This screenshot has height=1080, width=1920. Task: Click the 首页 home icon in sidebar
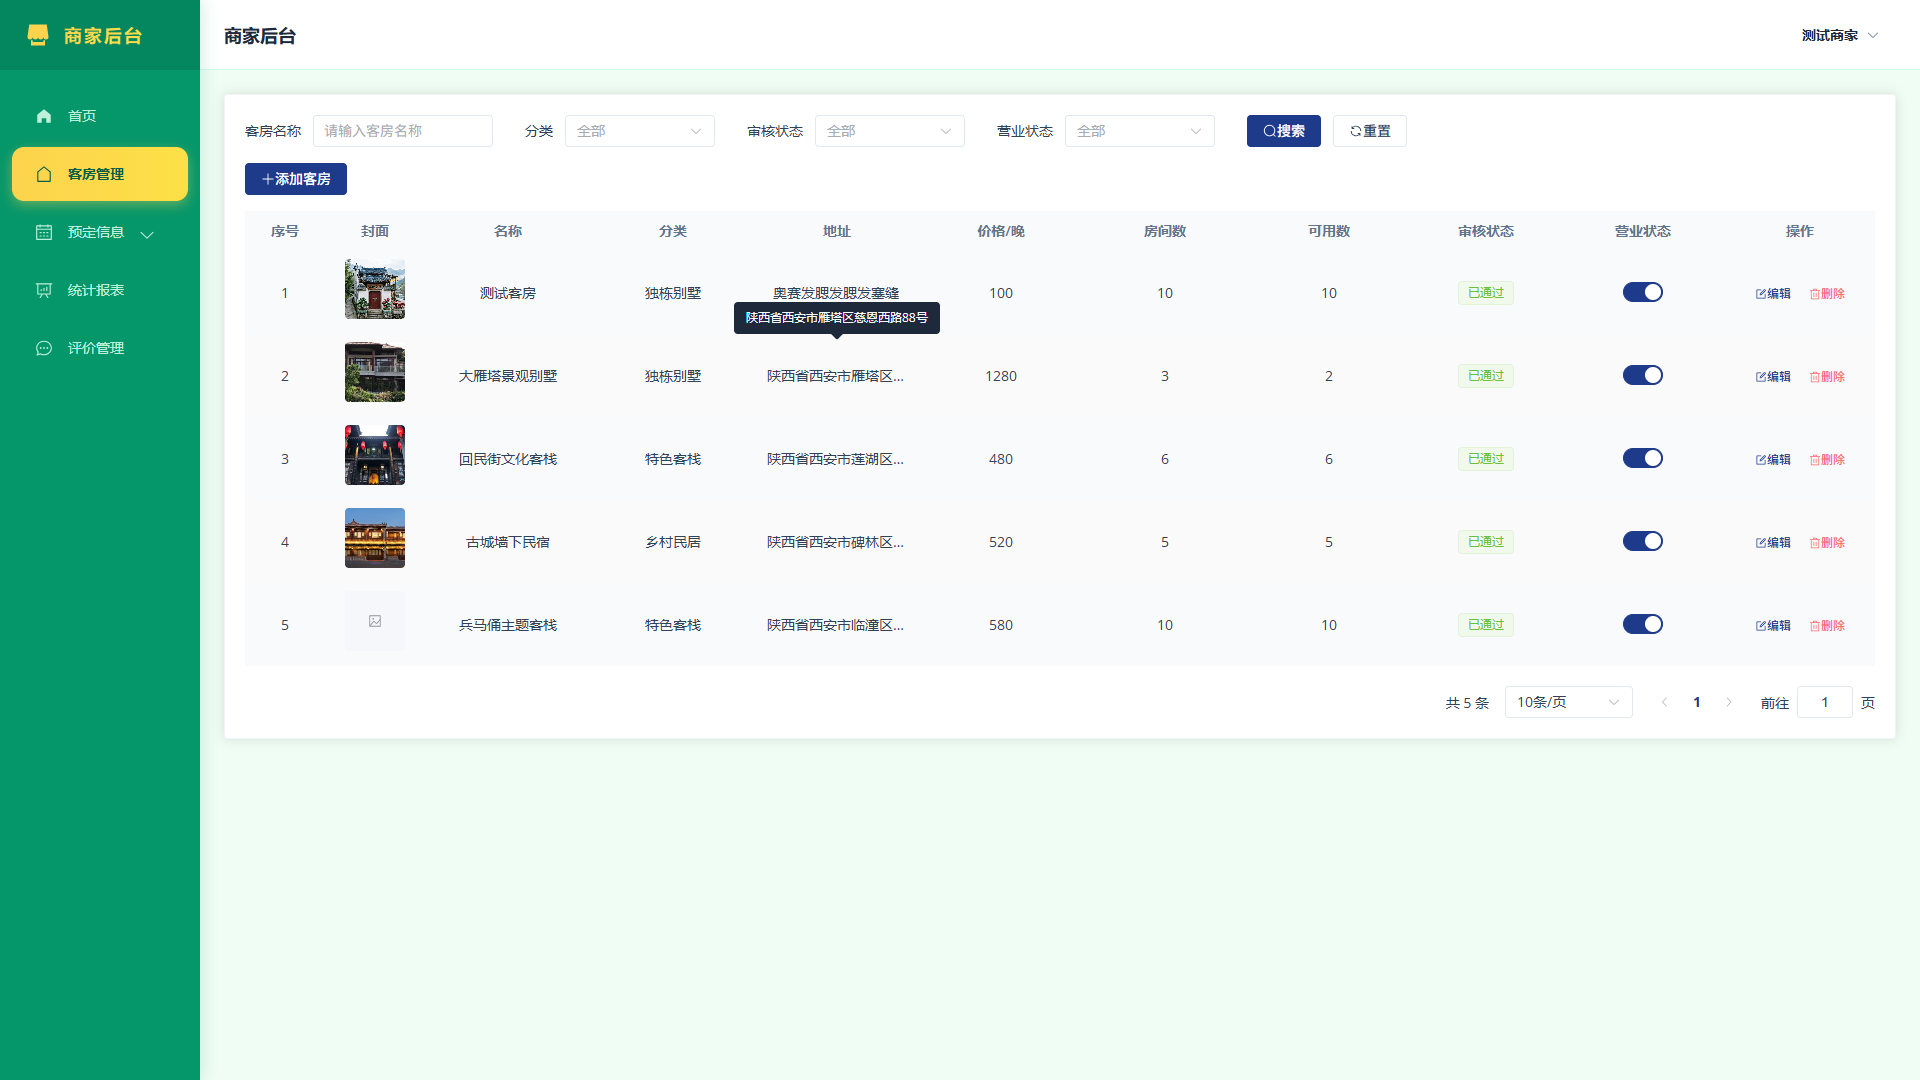coord(44,116)
